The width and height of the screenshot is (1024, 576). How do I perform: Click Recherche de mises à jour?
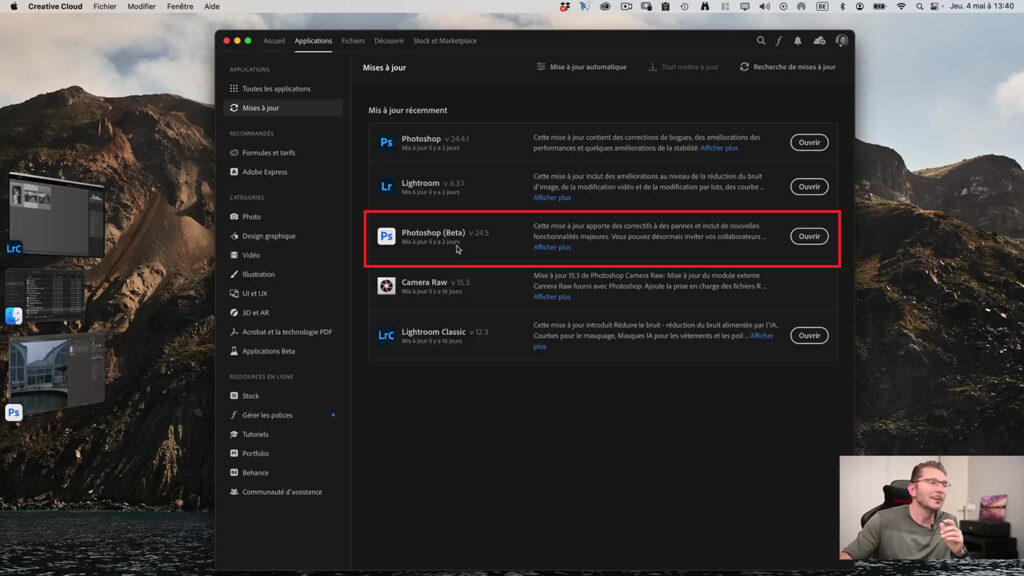[x=794, y=66]
